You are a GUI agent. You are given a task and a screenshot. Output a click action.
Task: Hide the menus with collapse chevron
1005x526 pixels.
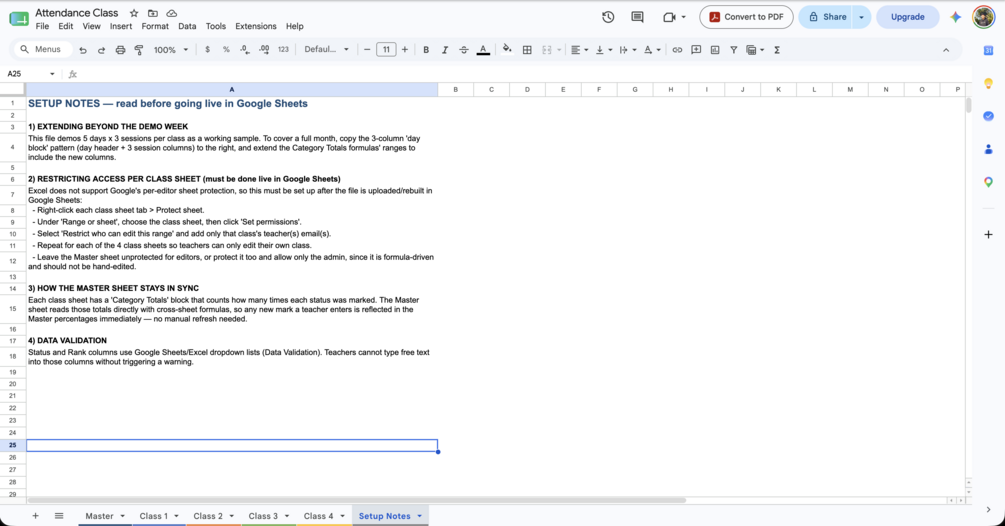946,50
